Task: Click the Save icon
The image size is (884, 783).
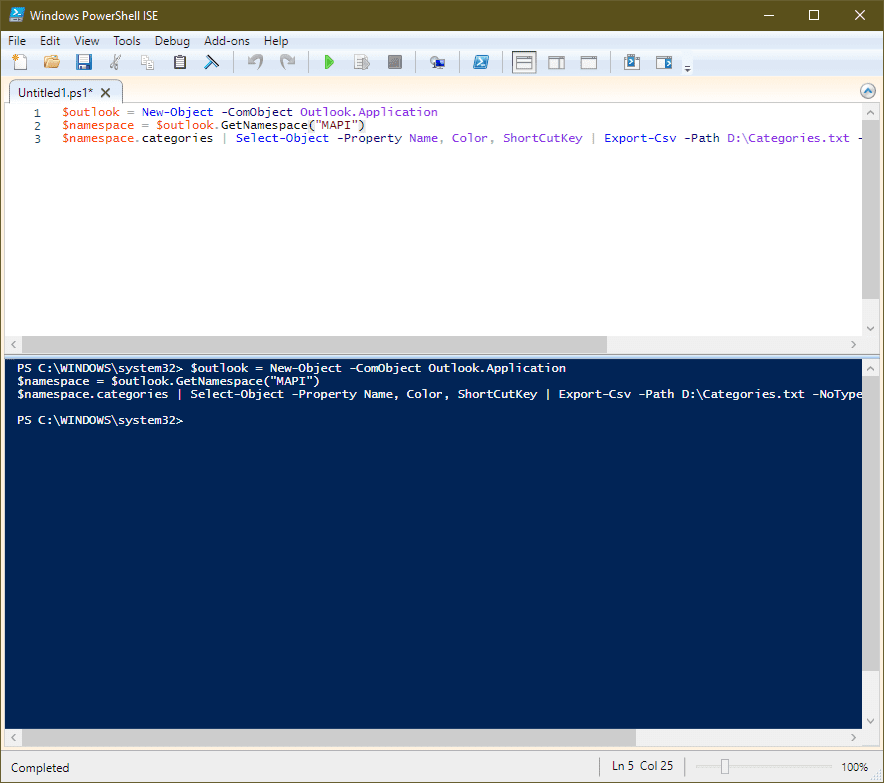Action: 84,61
